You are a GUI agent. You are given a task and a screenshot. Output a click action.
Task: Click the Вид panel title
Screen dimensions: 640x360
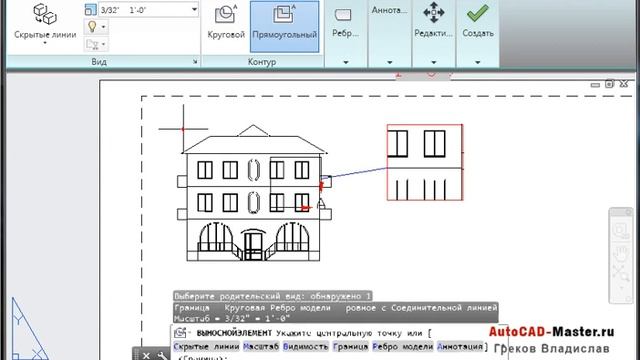(x=99, y=62)
